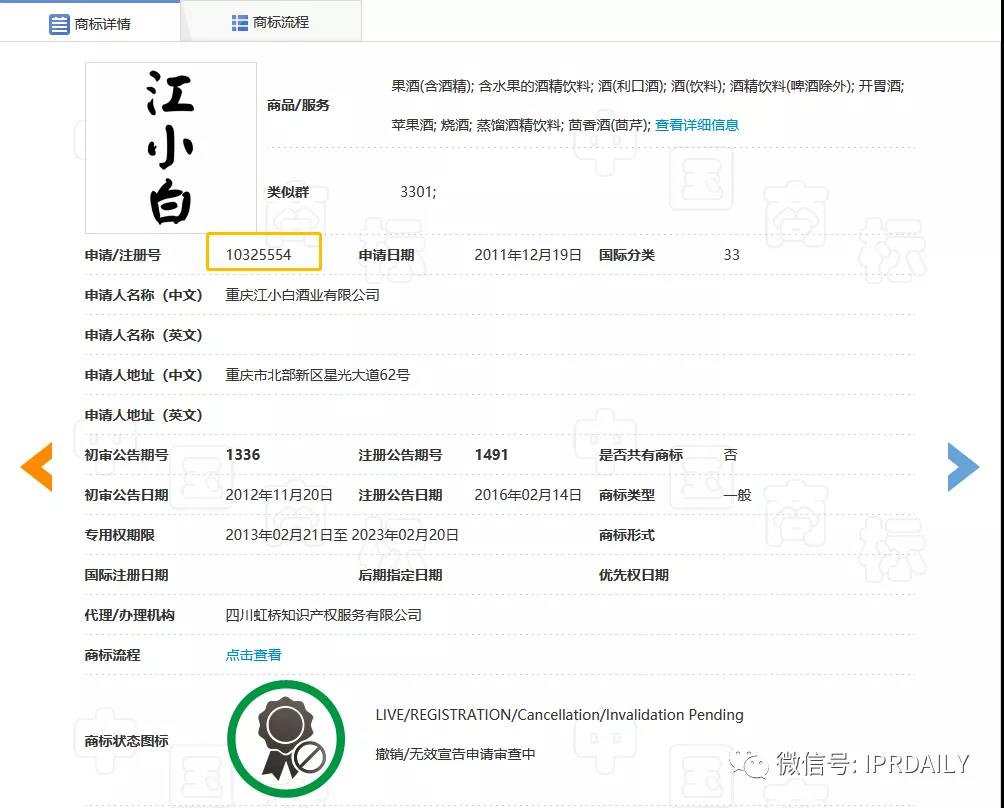Select preliminary announcement date 2012年11月20日

click(x=279, y=495)
